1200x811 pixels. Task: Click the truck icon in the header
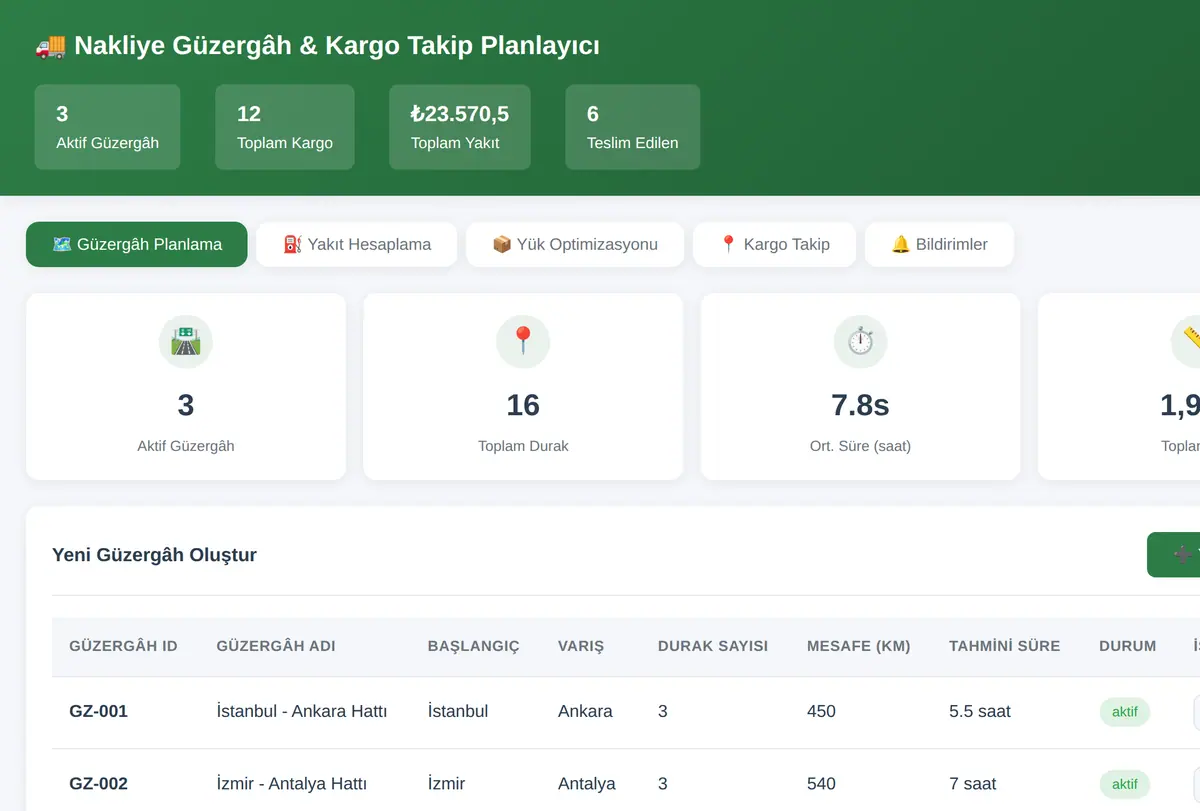coord(50,46)
